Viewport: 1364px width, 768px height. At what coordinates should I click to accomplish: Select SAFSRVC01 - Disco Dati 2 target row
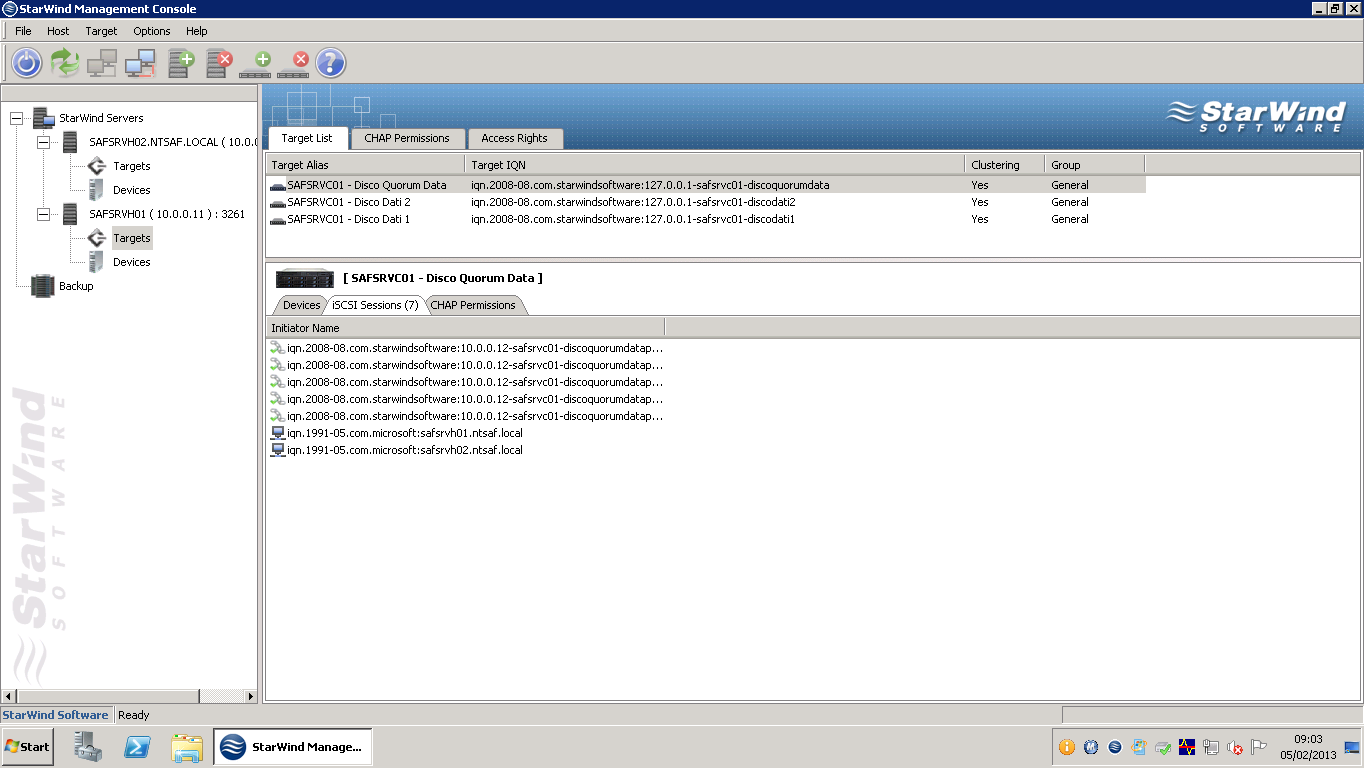click(x=706, y=202)
